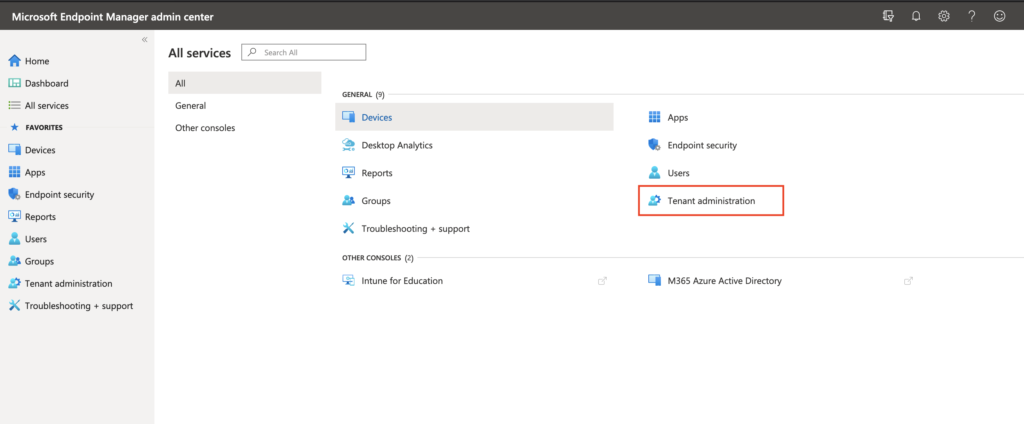Open Intune for Education console link
This screenshot has height=424, width=1024.
click(x=402, y=281)
